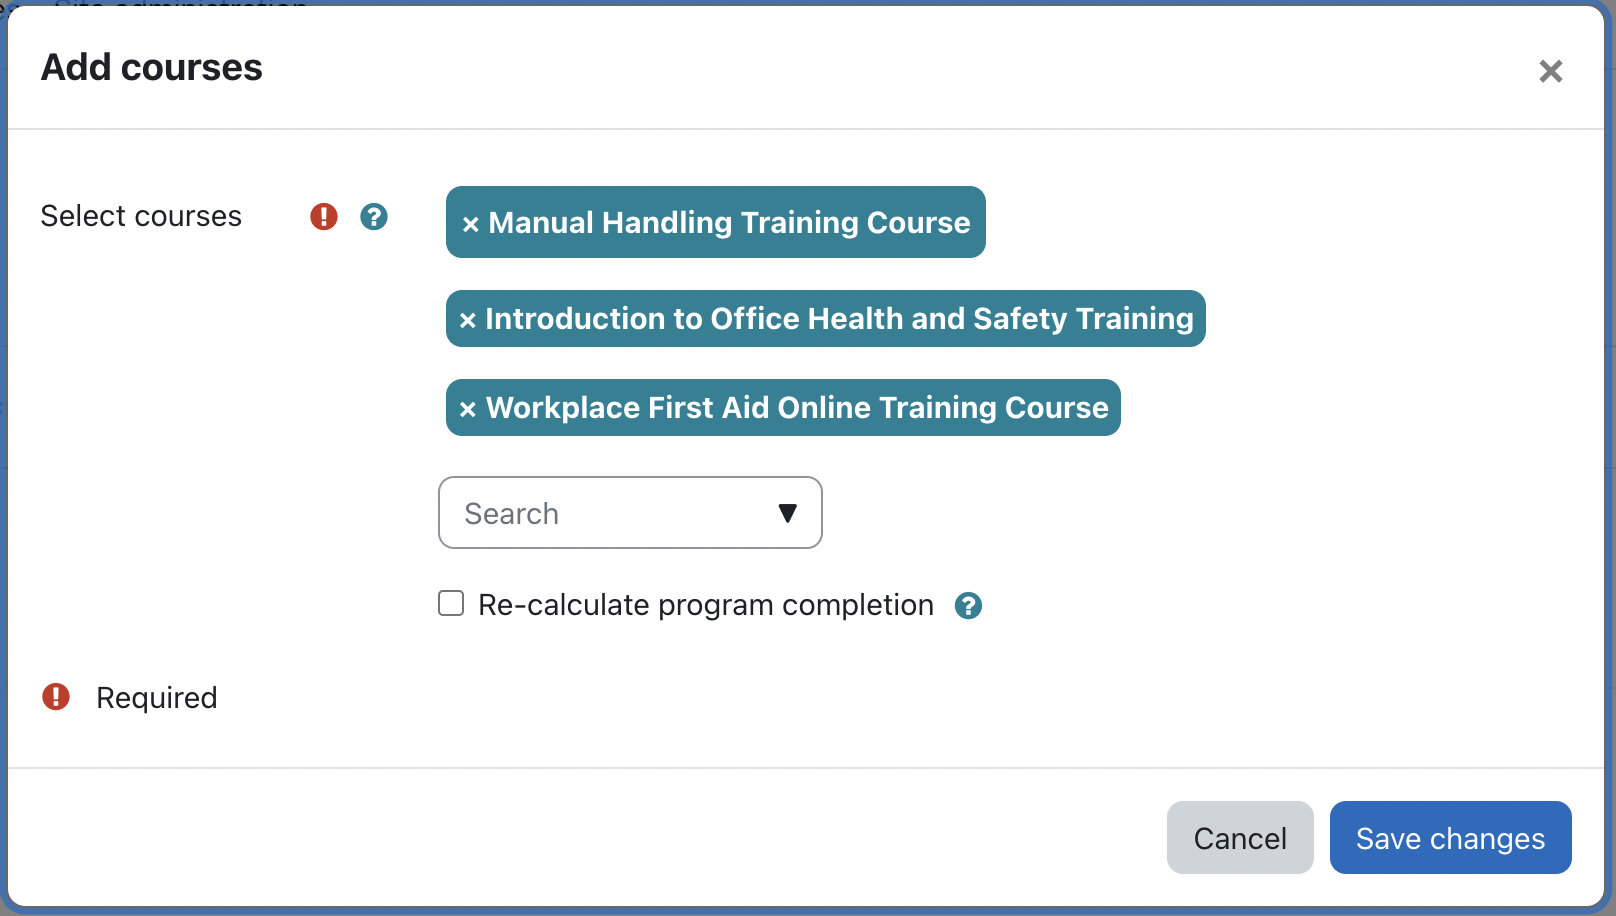The height and width of the screenshot is (916, 1616).
Task: Open help for Select courses
Action: point(374,216)
